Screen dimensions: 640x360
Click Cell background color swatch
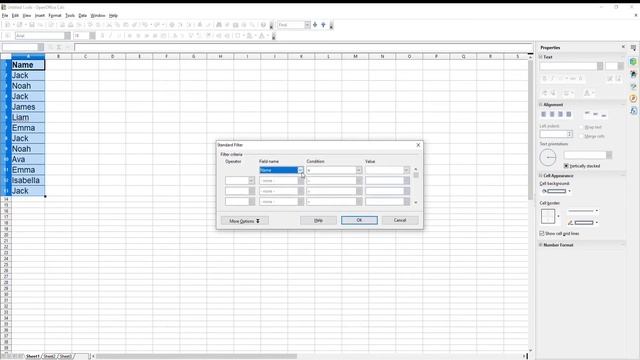click(556, 191)
